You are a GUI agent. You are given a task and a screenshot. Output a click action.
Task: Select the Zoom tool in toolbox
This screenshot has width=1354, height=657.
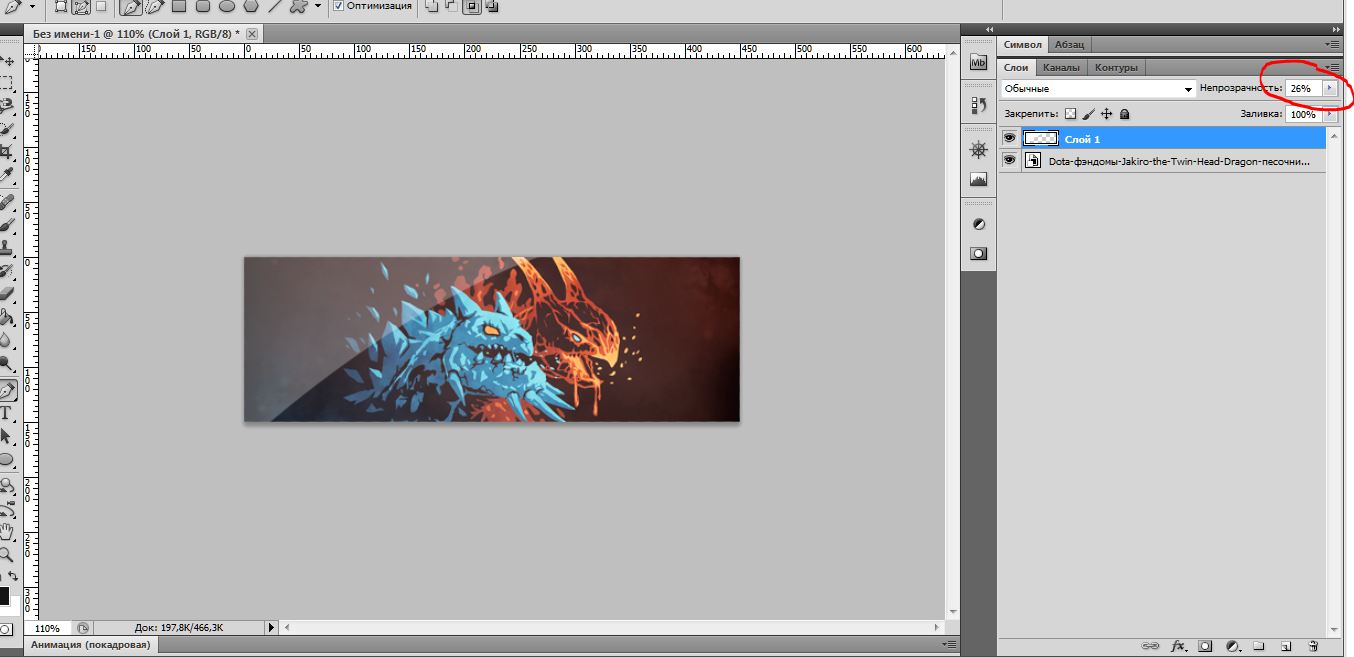pos(7,553)
